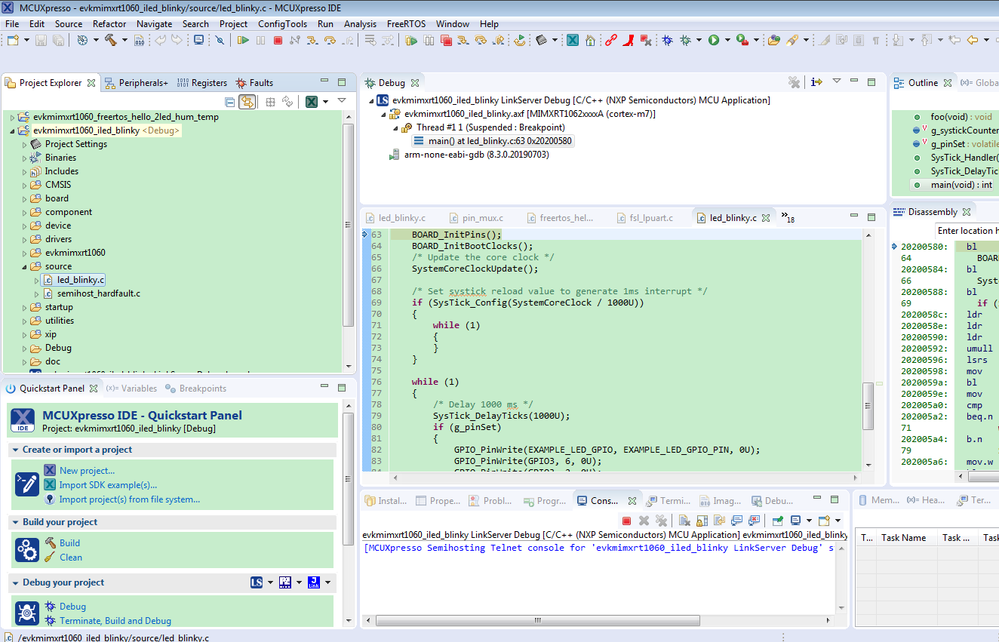Image resolution: width=999 pixels, height=642 pixels.
Task: Collapse the 'Create or import a project' section
Action: (x=15, y=450)
